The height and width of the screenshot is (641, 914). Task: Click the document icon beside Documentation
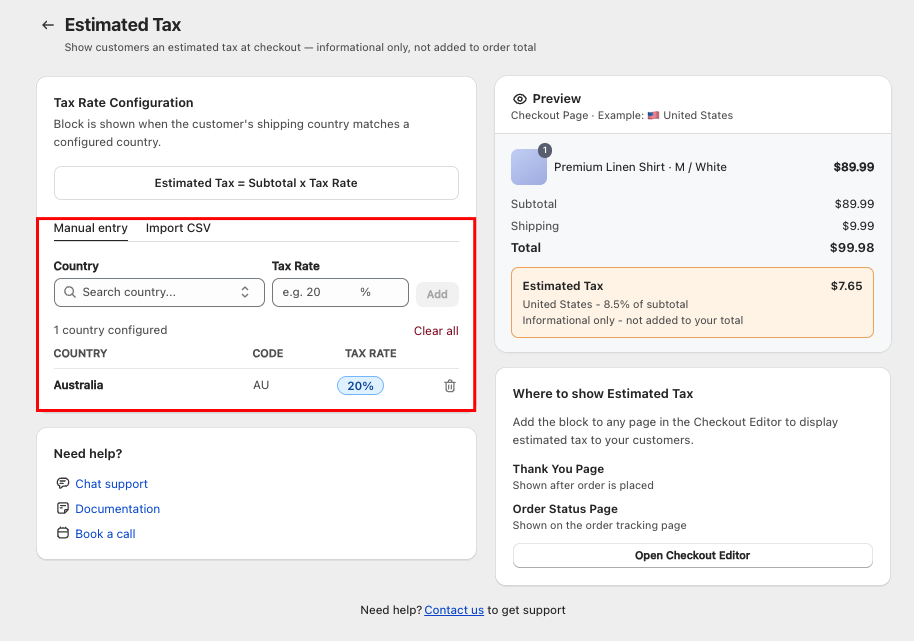coord(62,508)
